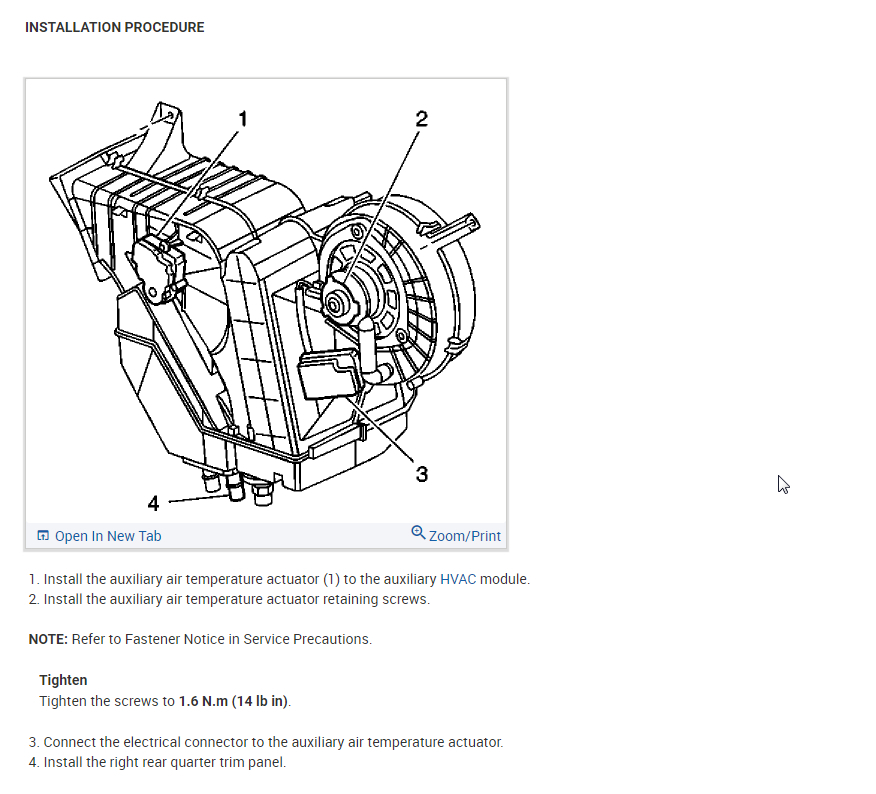Open the diagram via Open In New Tab text

tap(108, 536)
